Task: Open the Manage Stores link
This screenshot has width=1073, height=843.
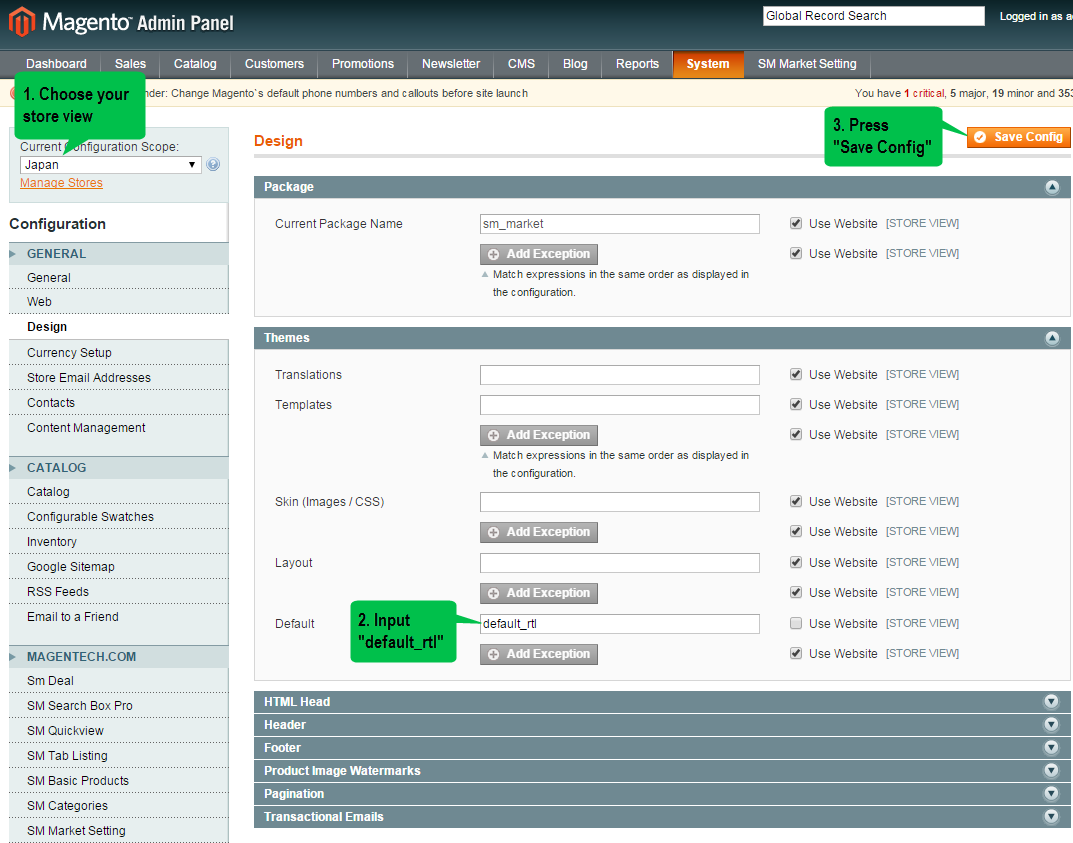Action: (62, 183)
